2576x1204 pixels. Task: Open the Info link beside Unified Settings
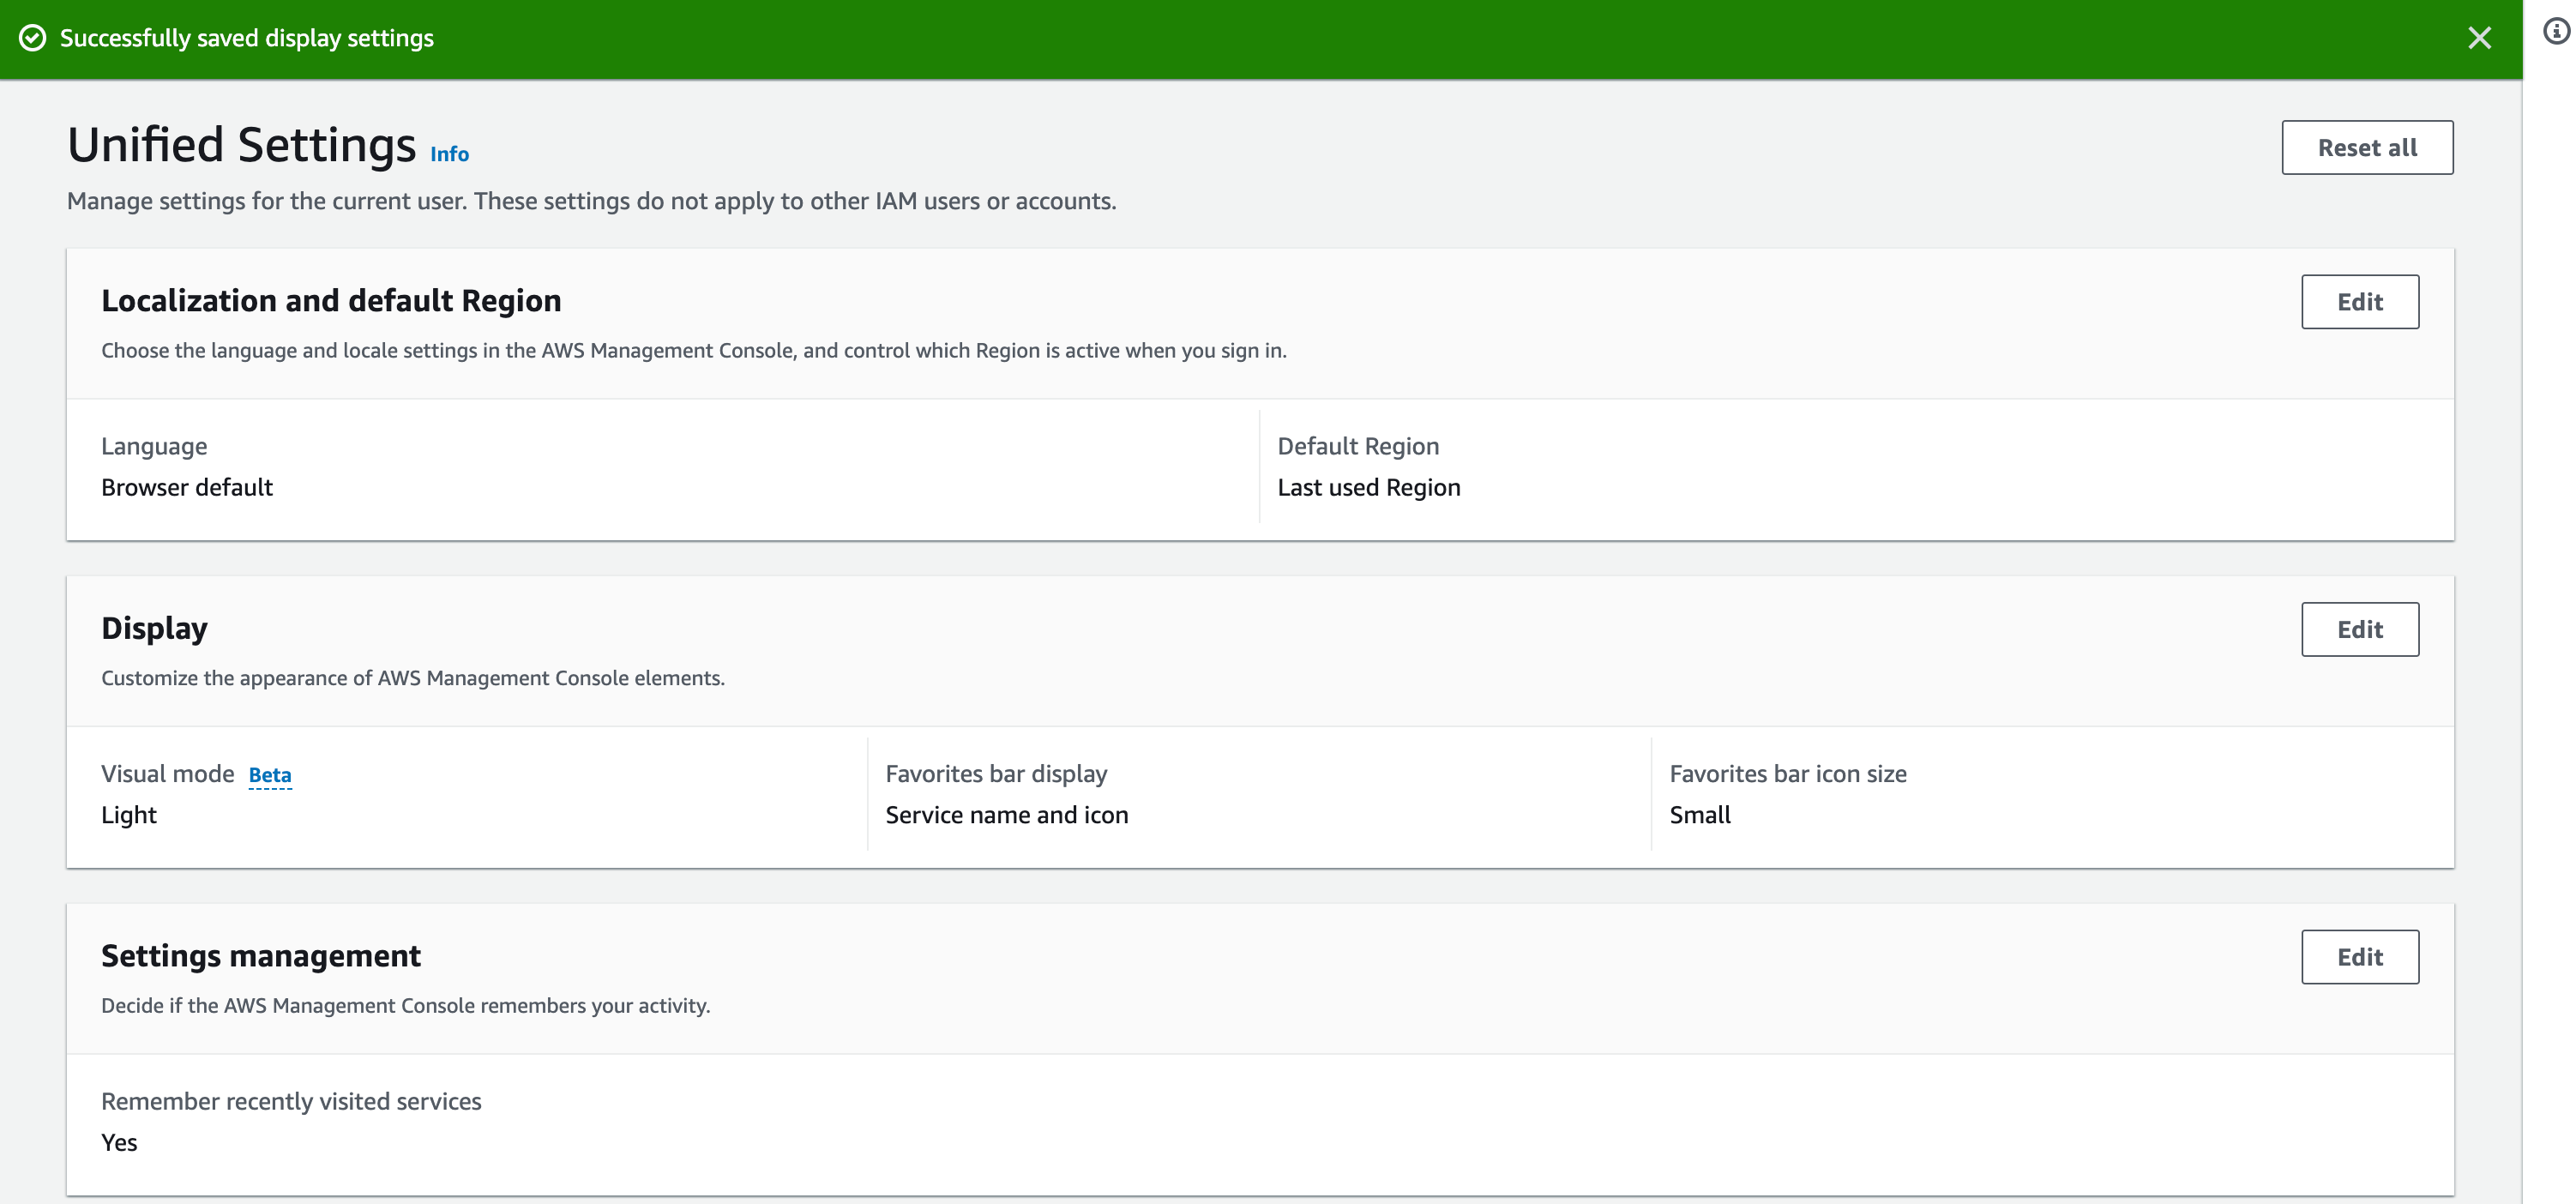point(449,154)
